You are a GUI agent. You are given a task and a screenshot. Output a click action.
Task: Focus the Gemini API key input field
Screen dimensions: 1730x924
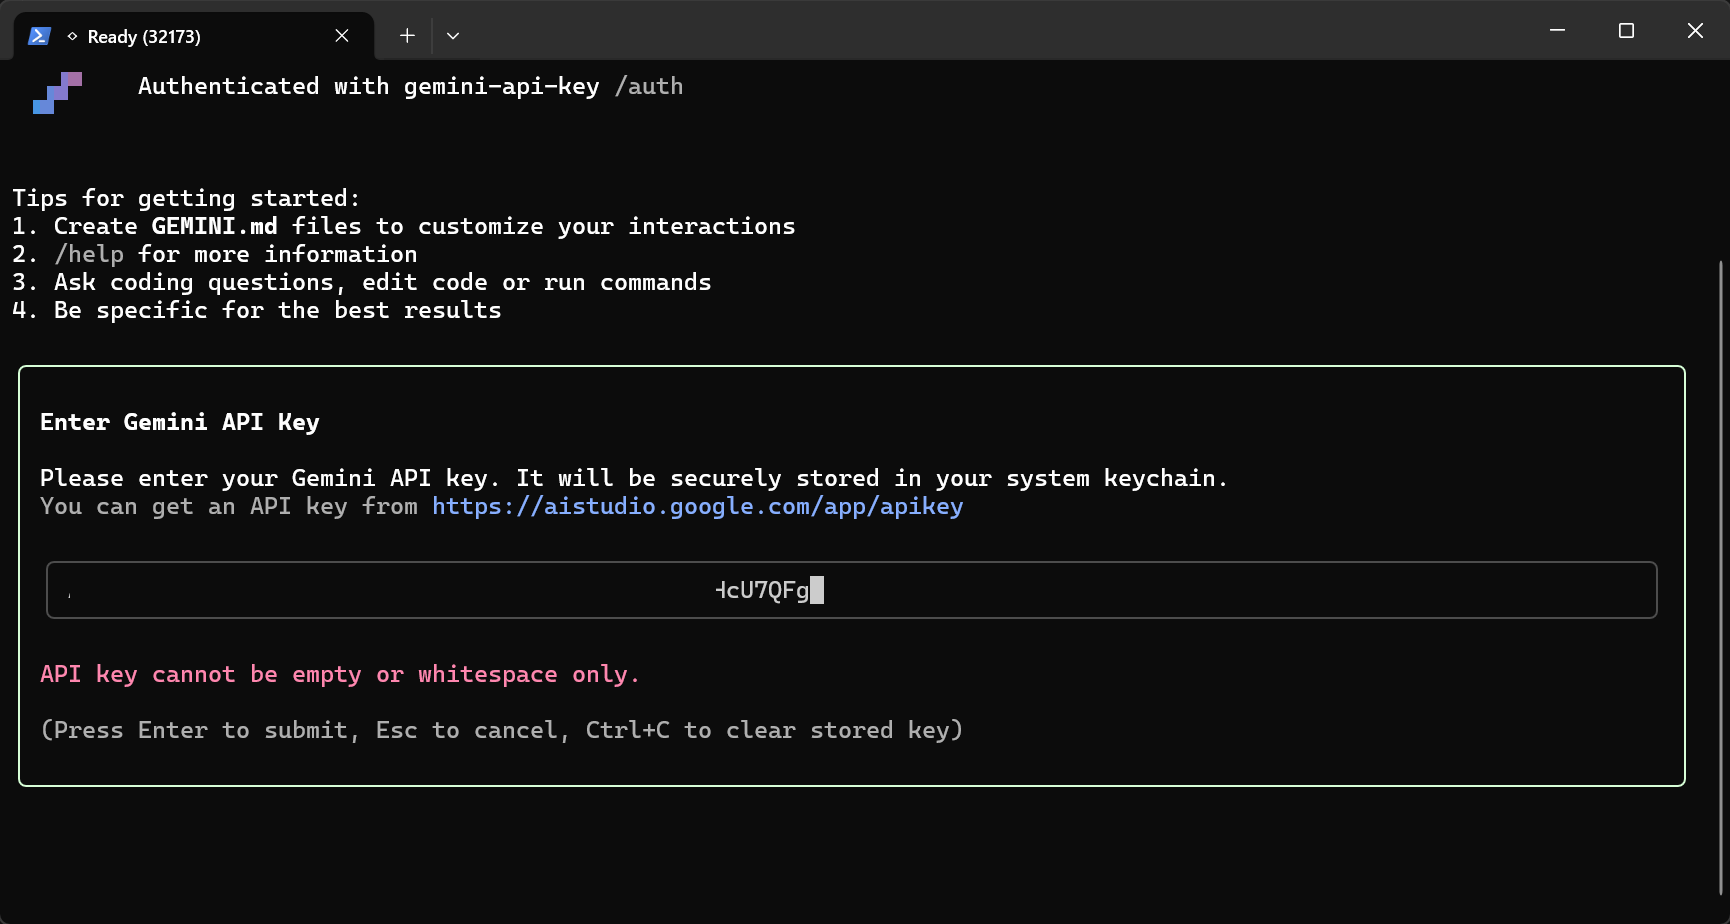(x=852, y=590)
